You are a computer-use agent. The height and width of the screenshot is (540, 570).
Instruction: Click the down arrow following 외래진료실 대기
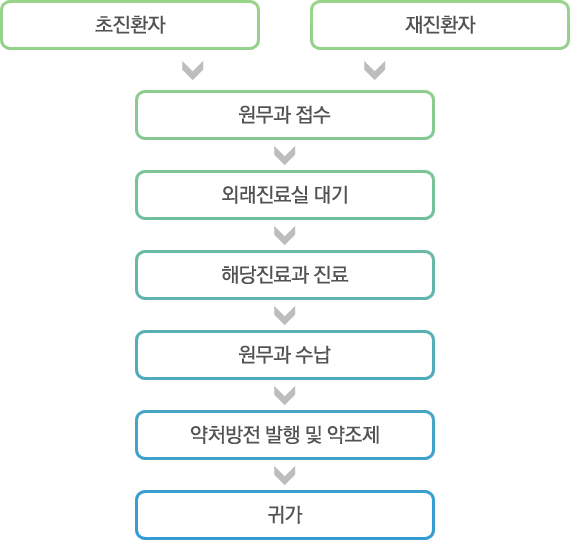[285, 236]
